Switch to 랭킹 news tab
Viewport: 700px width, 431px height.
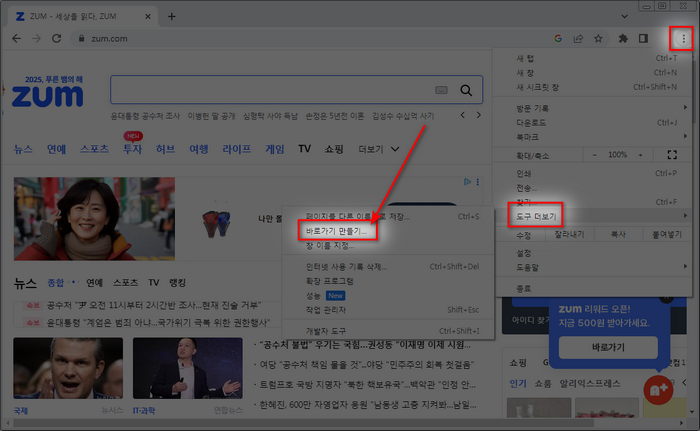pyautogui.click(x=177, y=282)
